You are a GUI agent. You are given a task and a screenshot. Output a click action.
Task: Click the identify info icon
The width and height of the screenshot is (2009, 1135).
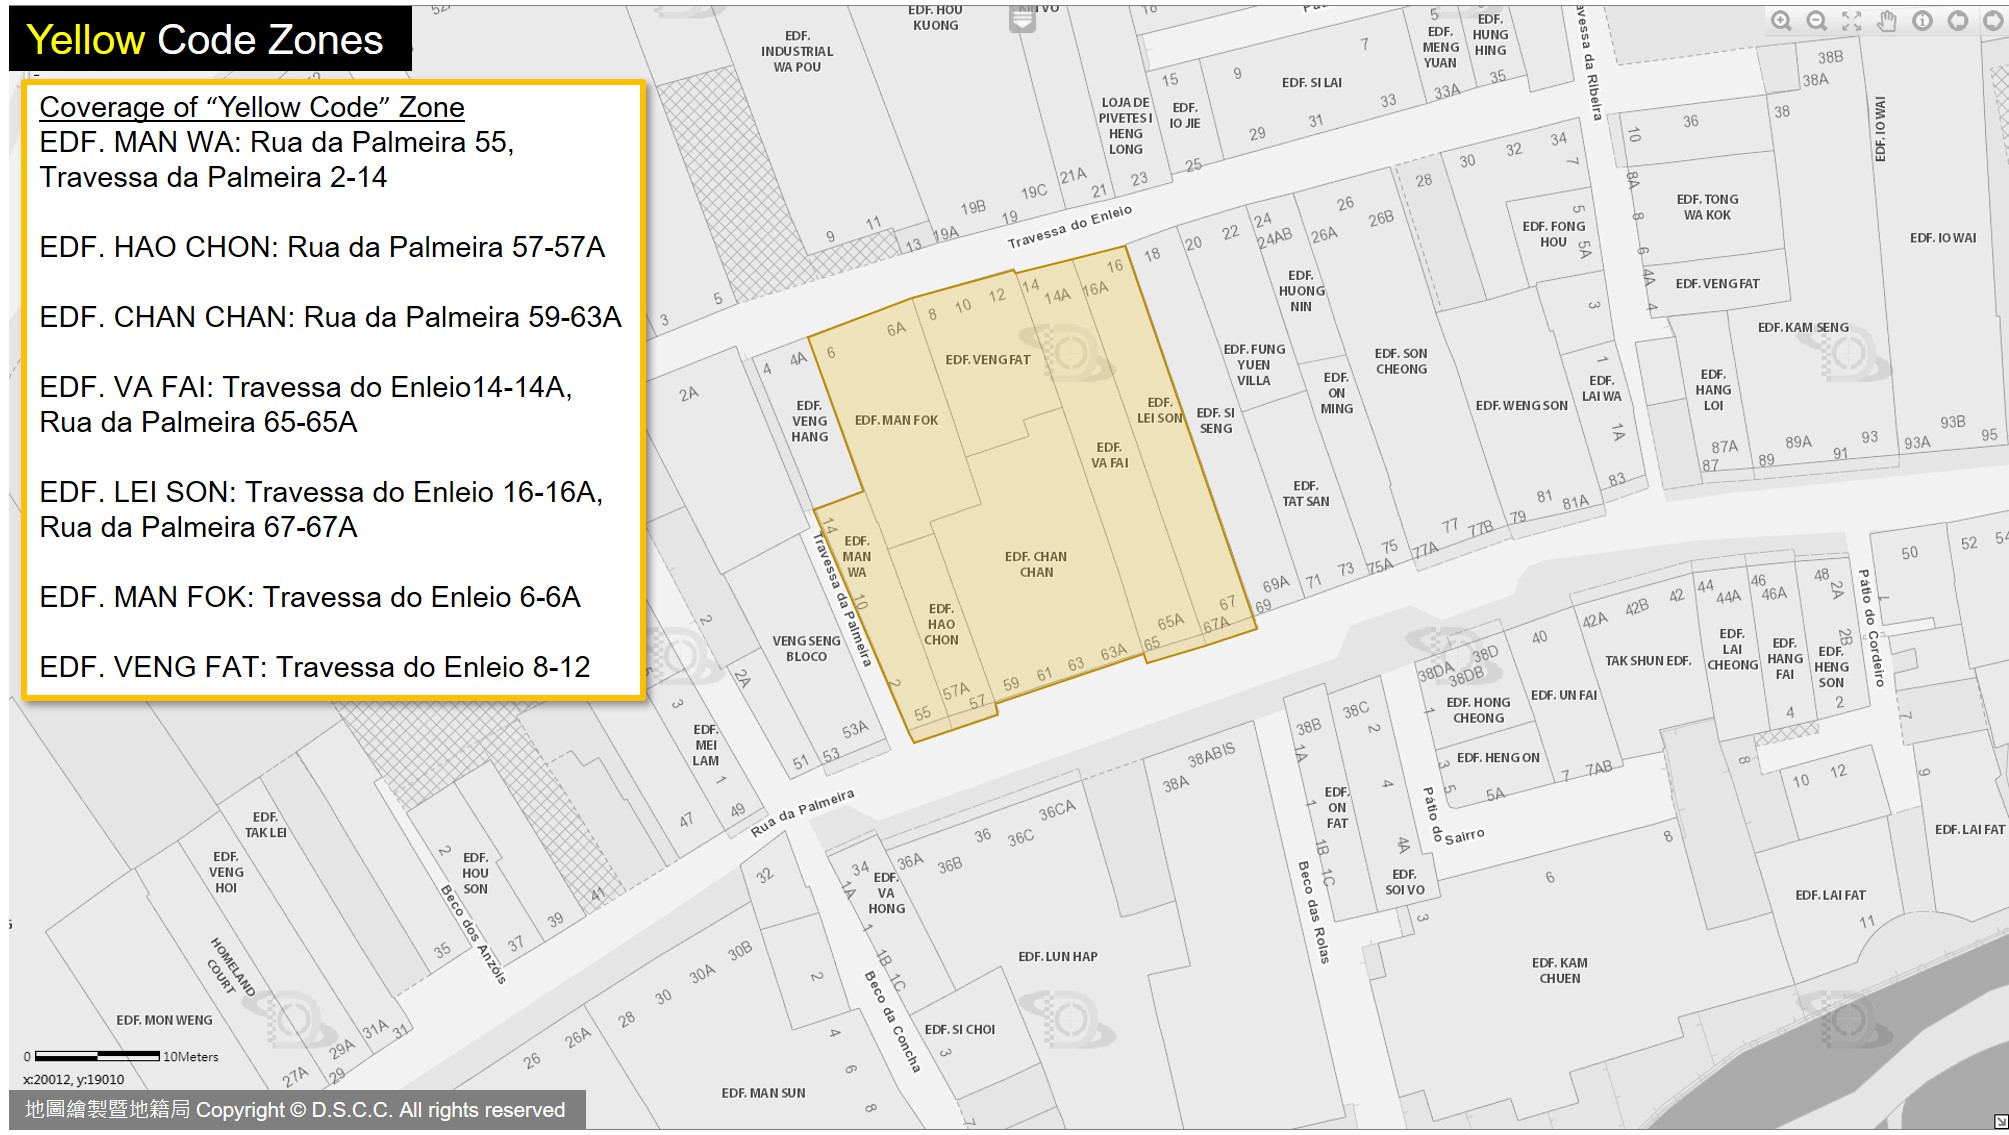[x=1922, y=21]
